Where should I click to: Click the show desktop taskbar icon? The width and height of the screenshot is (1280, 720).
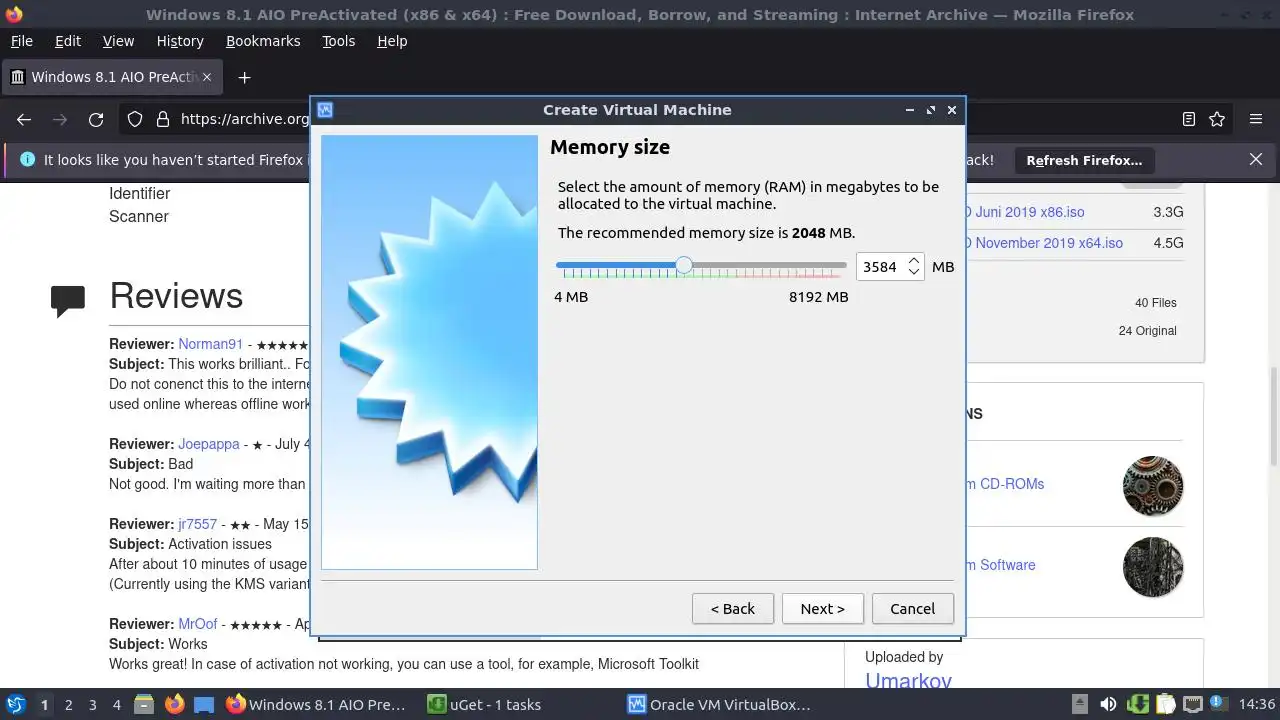pyautogui.click(x=204, y=704)
